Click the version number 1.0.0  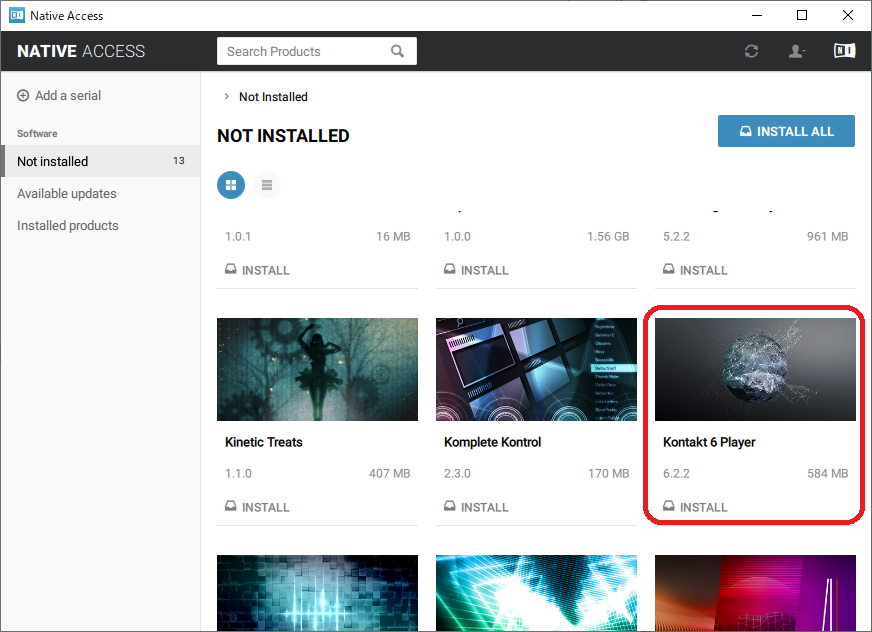[457, 236]
